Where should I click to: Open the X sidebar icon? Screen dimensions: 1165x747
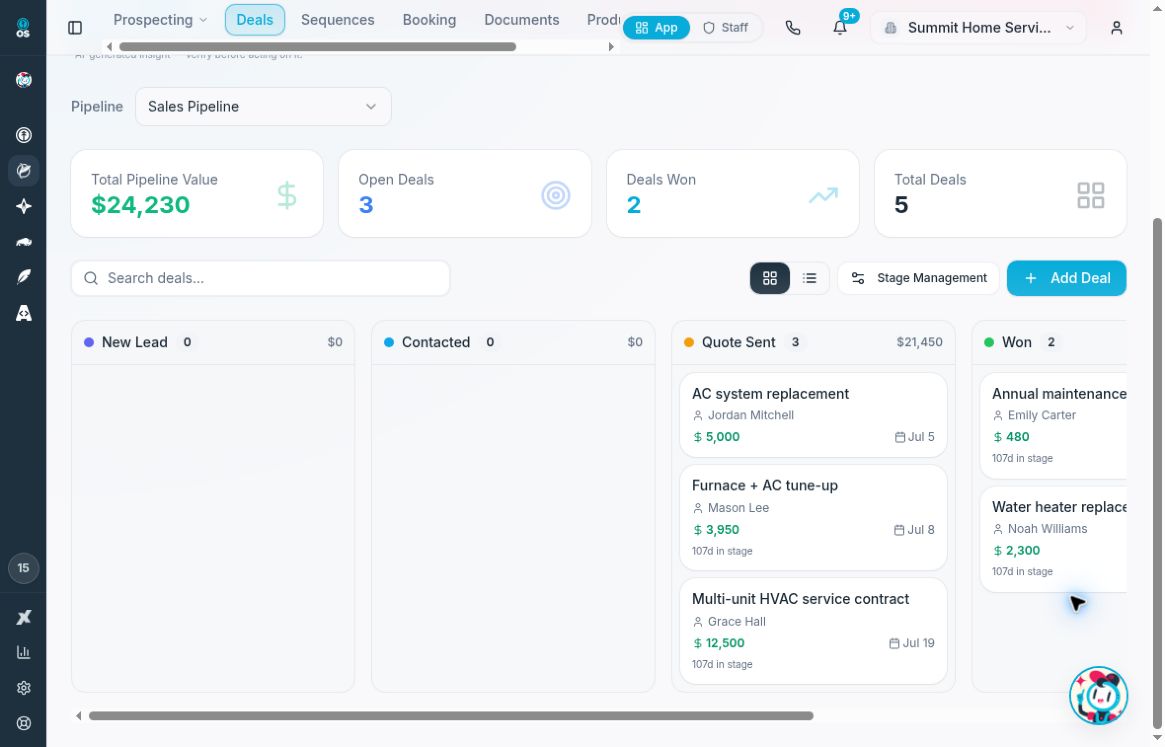[x=24, y=617]
